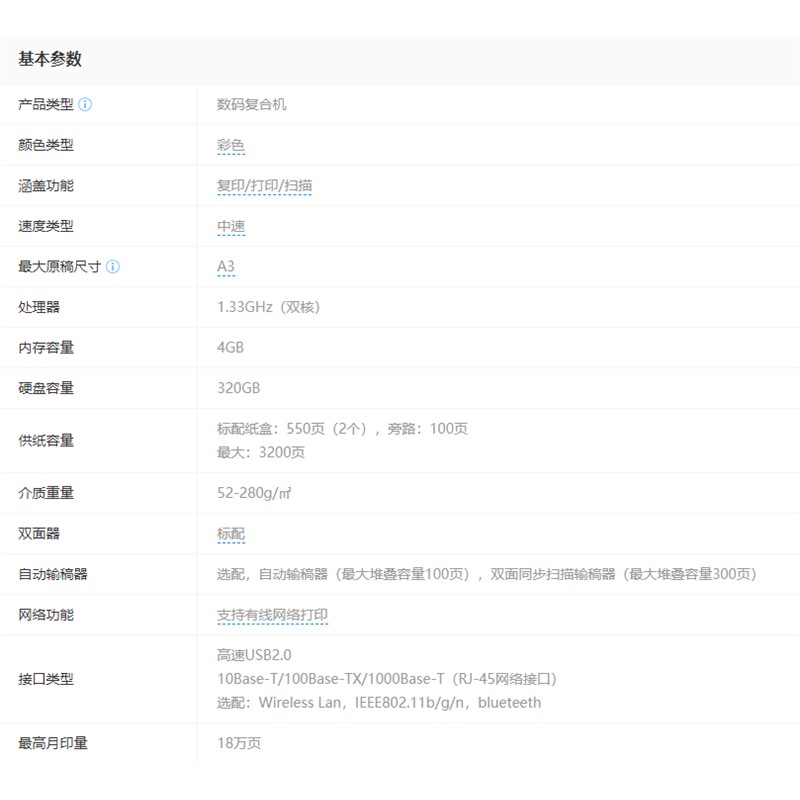Select the 中速 speed type link
Screen dimensions: 800x800
click(231, 227)
